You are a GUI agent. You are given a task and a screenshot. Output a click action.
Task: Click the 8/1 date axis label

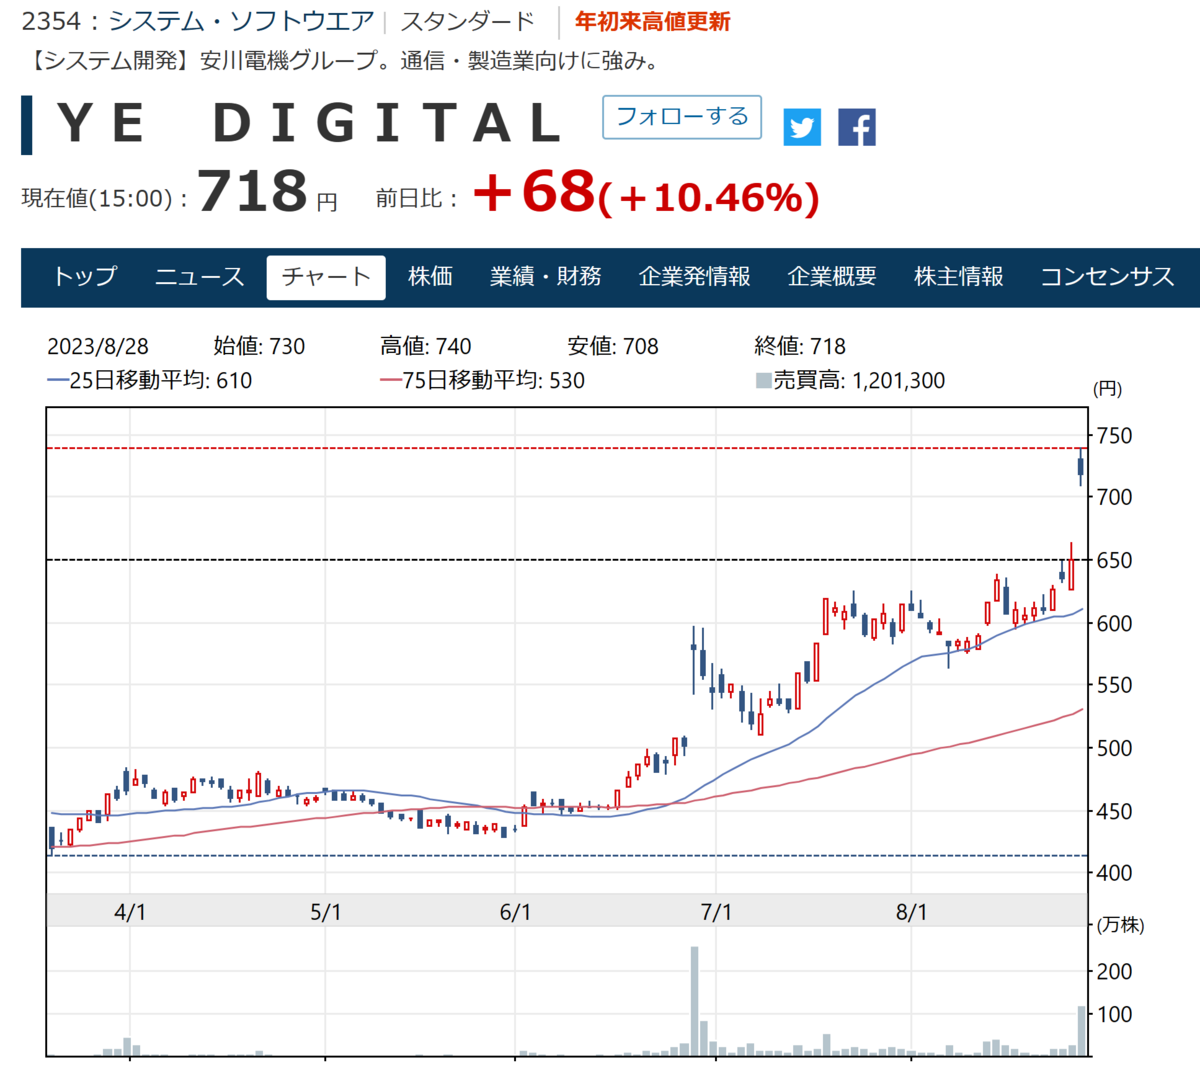pyautogui.click(x=912, y=912)
